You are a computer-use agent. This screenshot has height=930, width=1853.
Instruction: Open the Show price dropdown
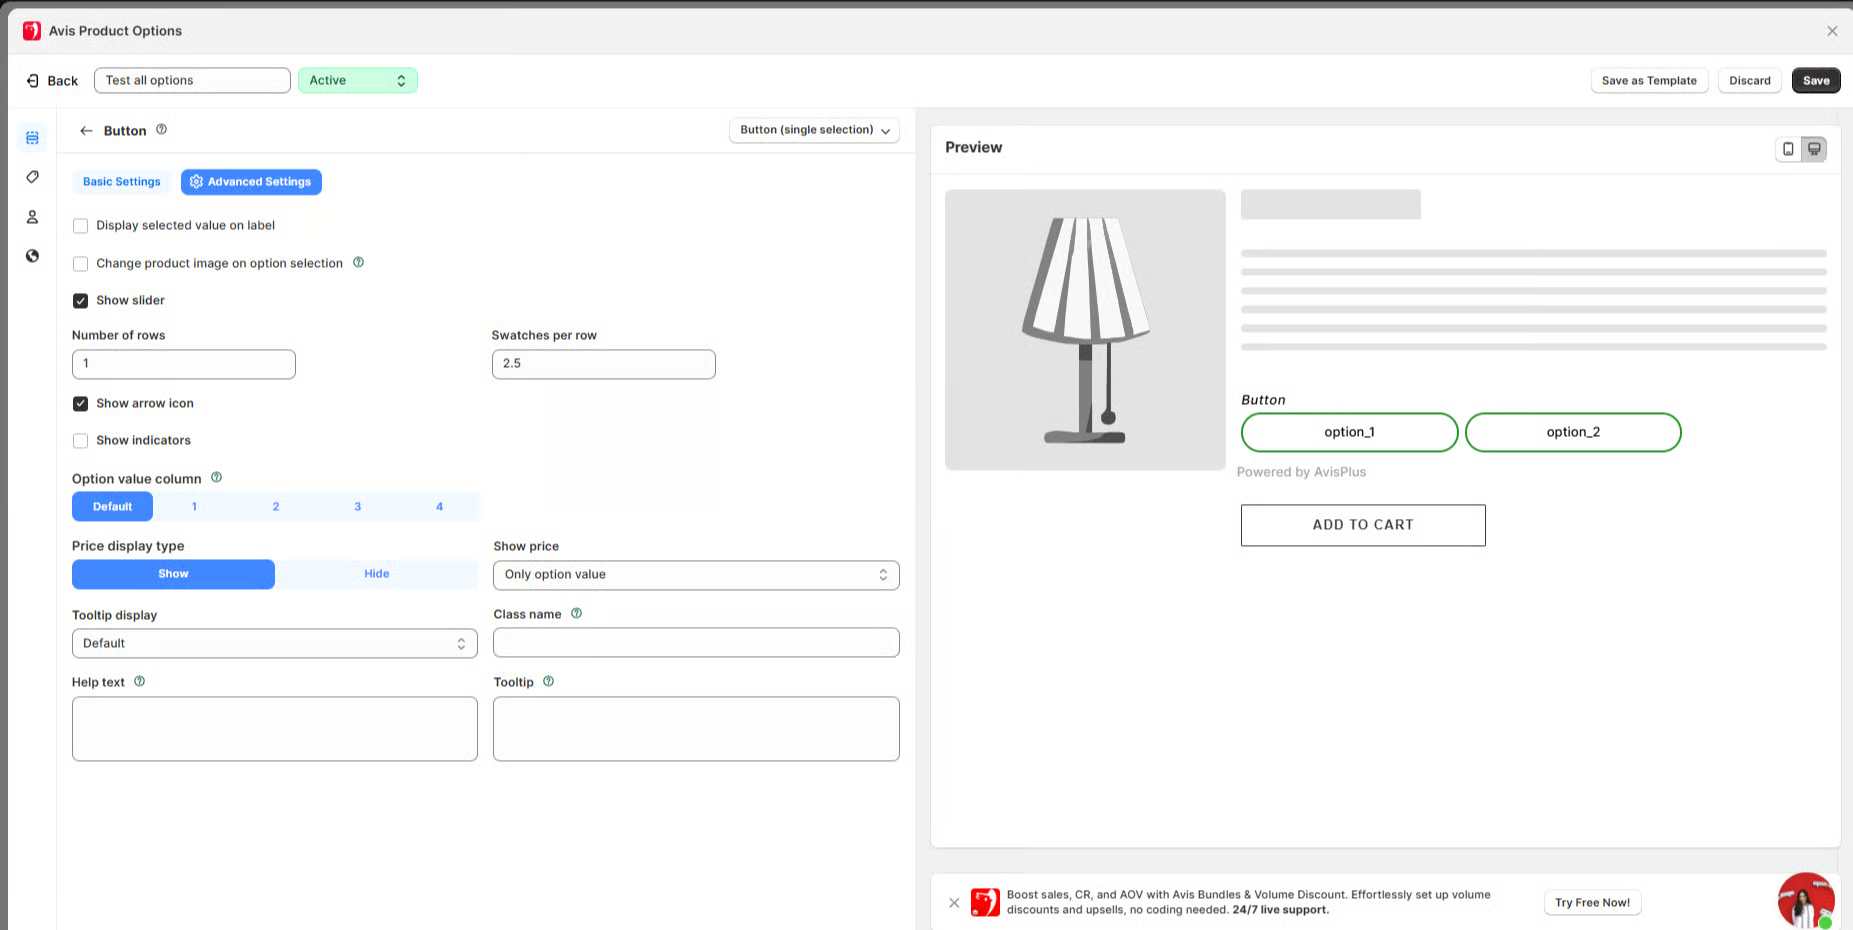pos(695,575)
